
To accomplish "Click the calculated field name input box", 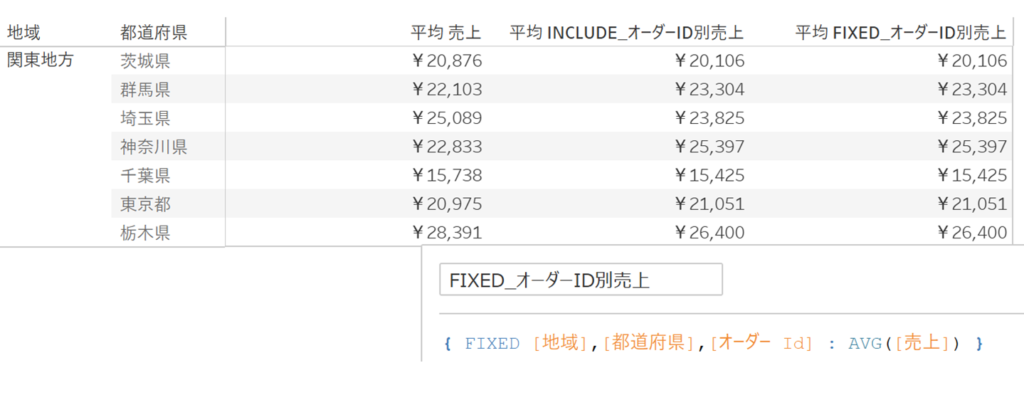I will 580,280.
